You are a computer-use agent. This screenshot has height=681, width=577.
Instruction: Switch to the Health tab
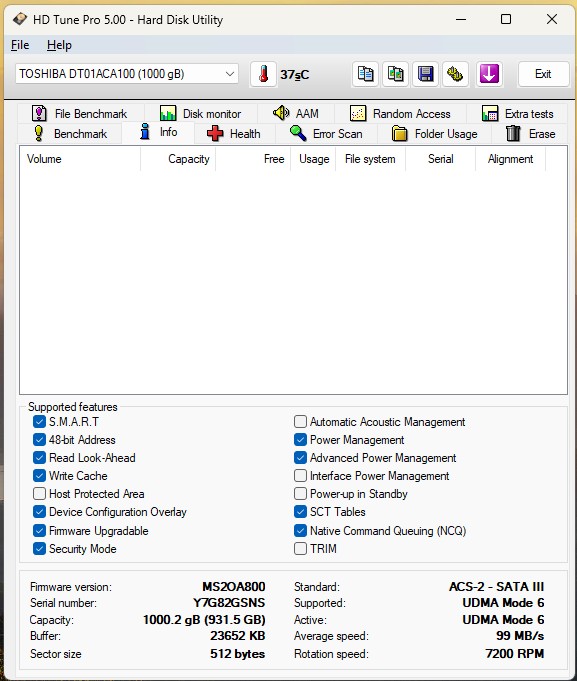click(x=234, y=134)
